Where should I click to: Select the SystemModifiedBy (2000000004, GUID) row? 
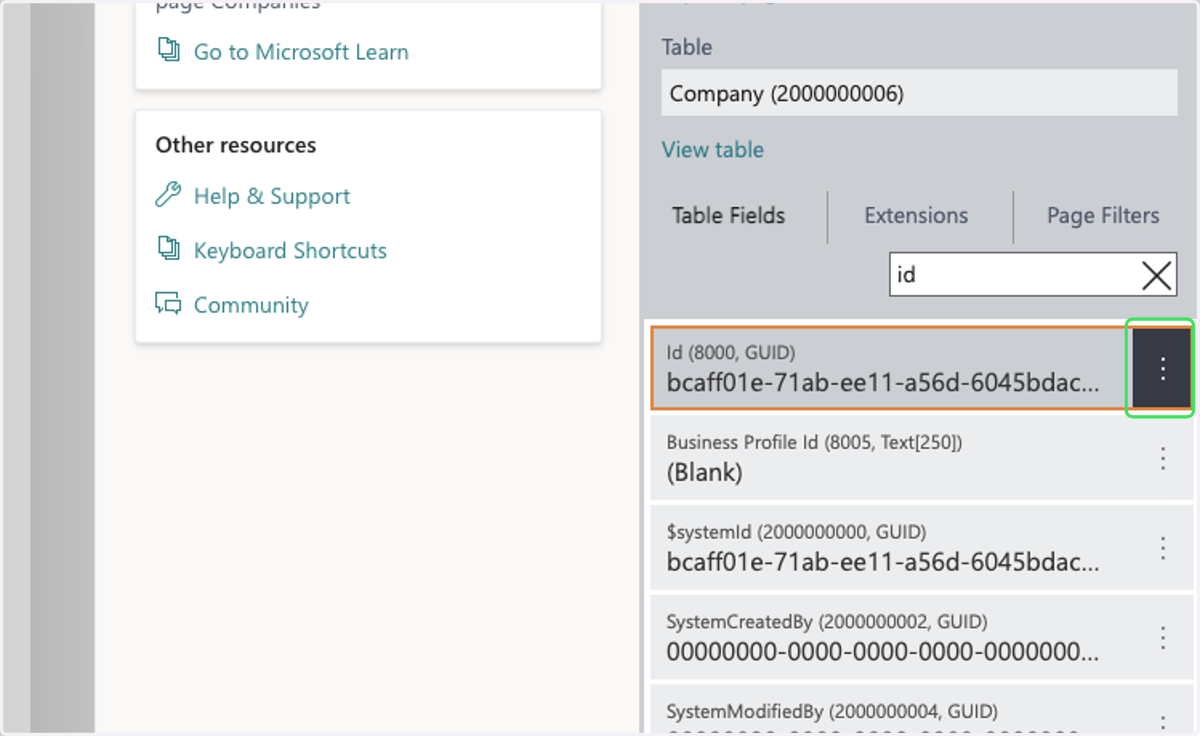[x=921, y=710]
